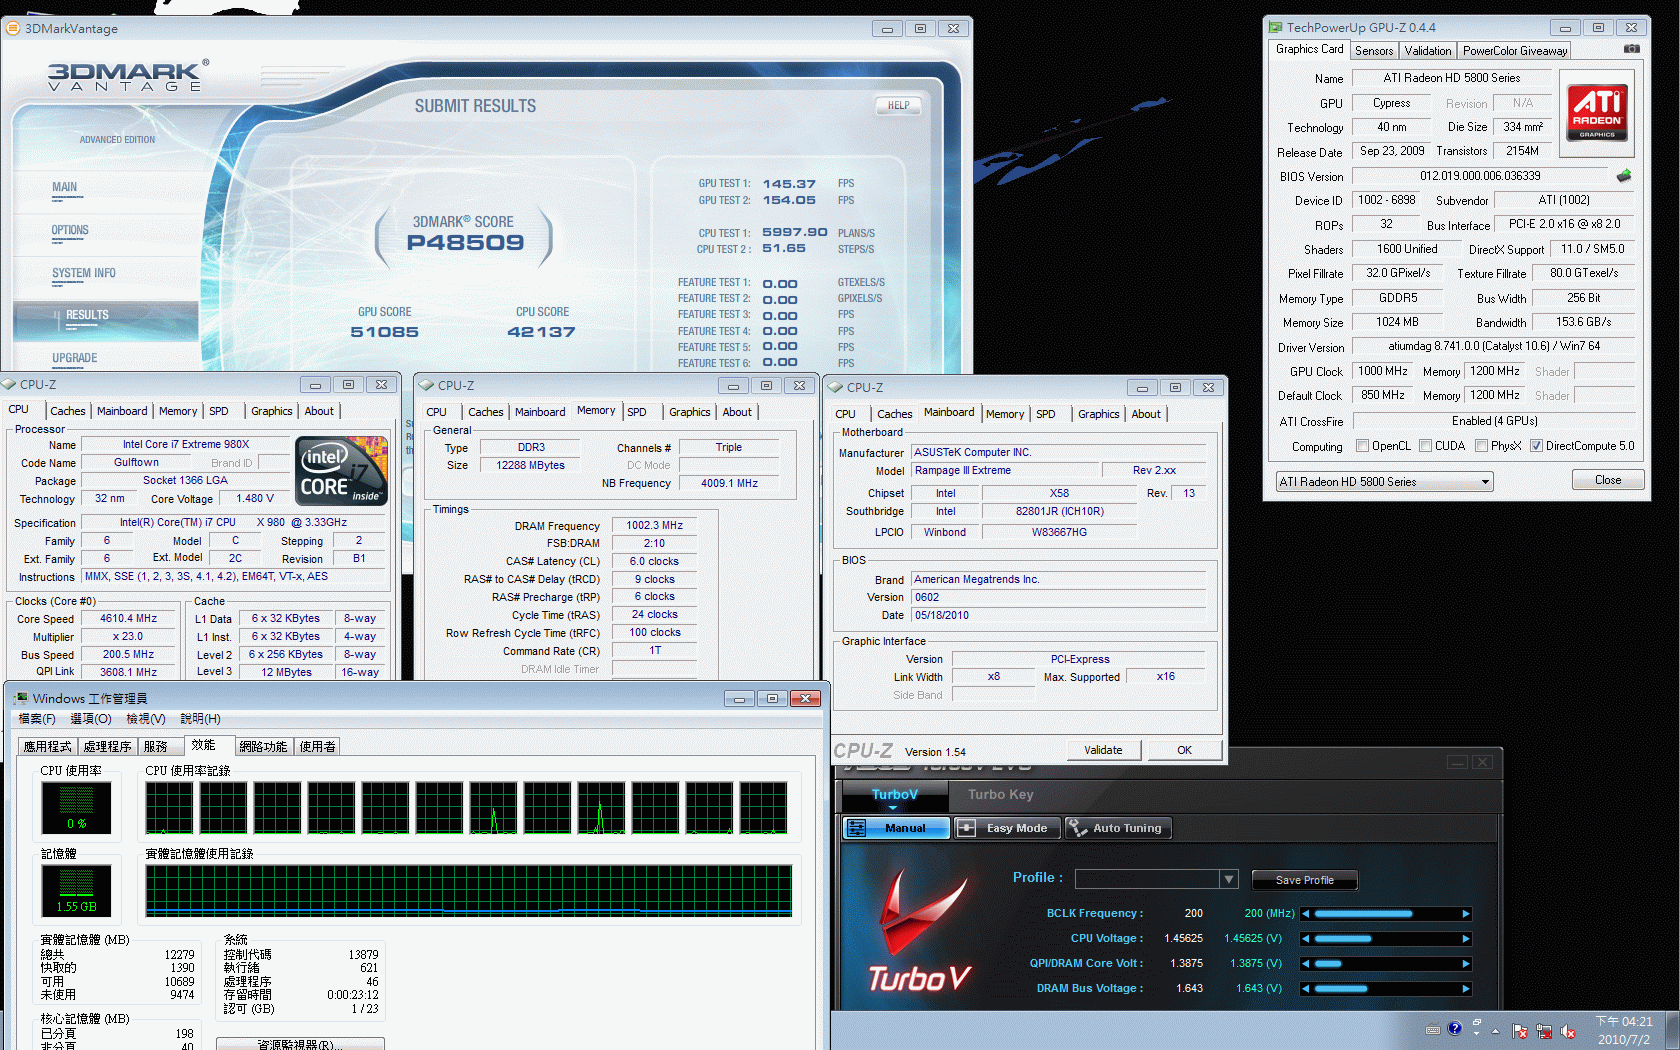This screenshot has height=1050, width=1680.
Task: Enable the CUDA checkbox in GPU-Z
Action: (x=1425, y=446)
